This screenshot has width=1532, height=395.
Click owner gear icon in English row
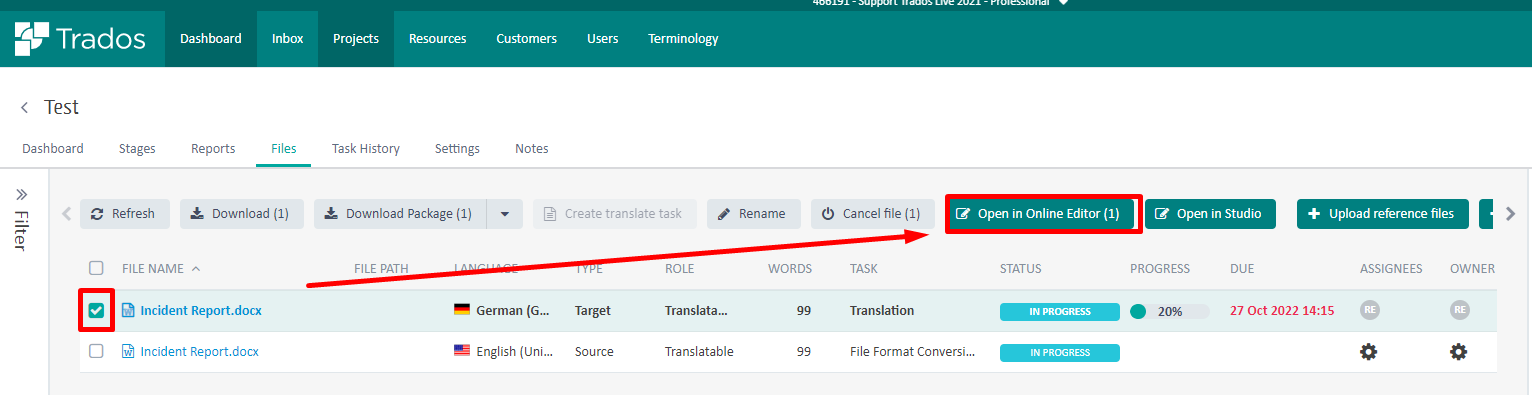1459,351
